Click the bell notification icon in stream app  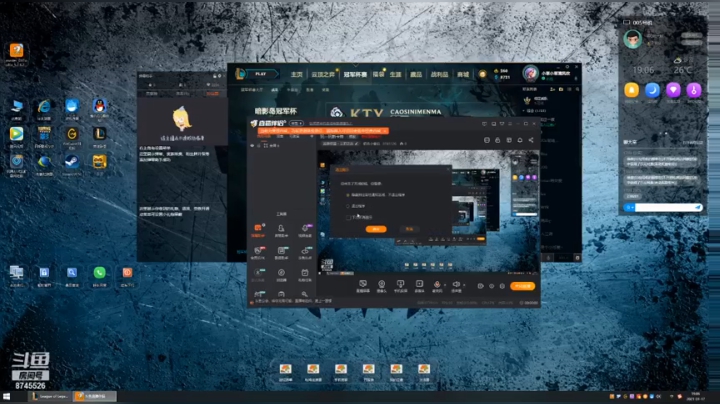[520, 140]
